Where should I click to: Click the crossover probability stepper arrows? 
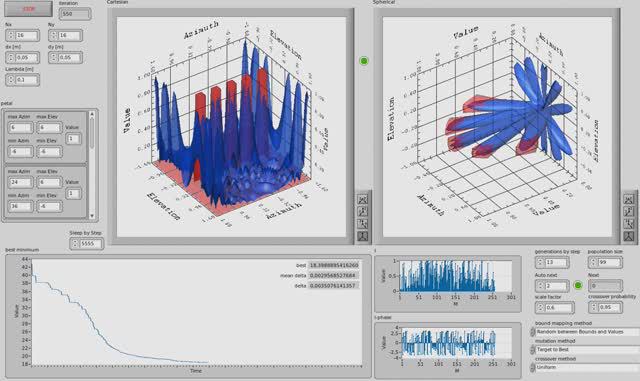click(593, 307)
